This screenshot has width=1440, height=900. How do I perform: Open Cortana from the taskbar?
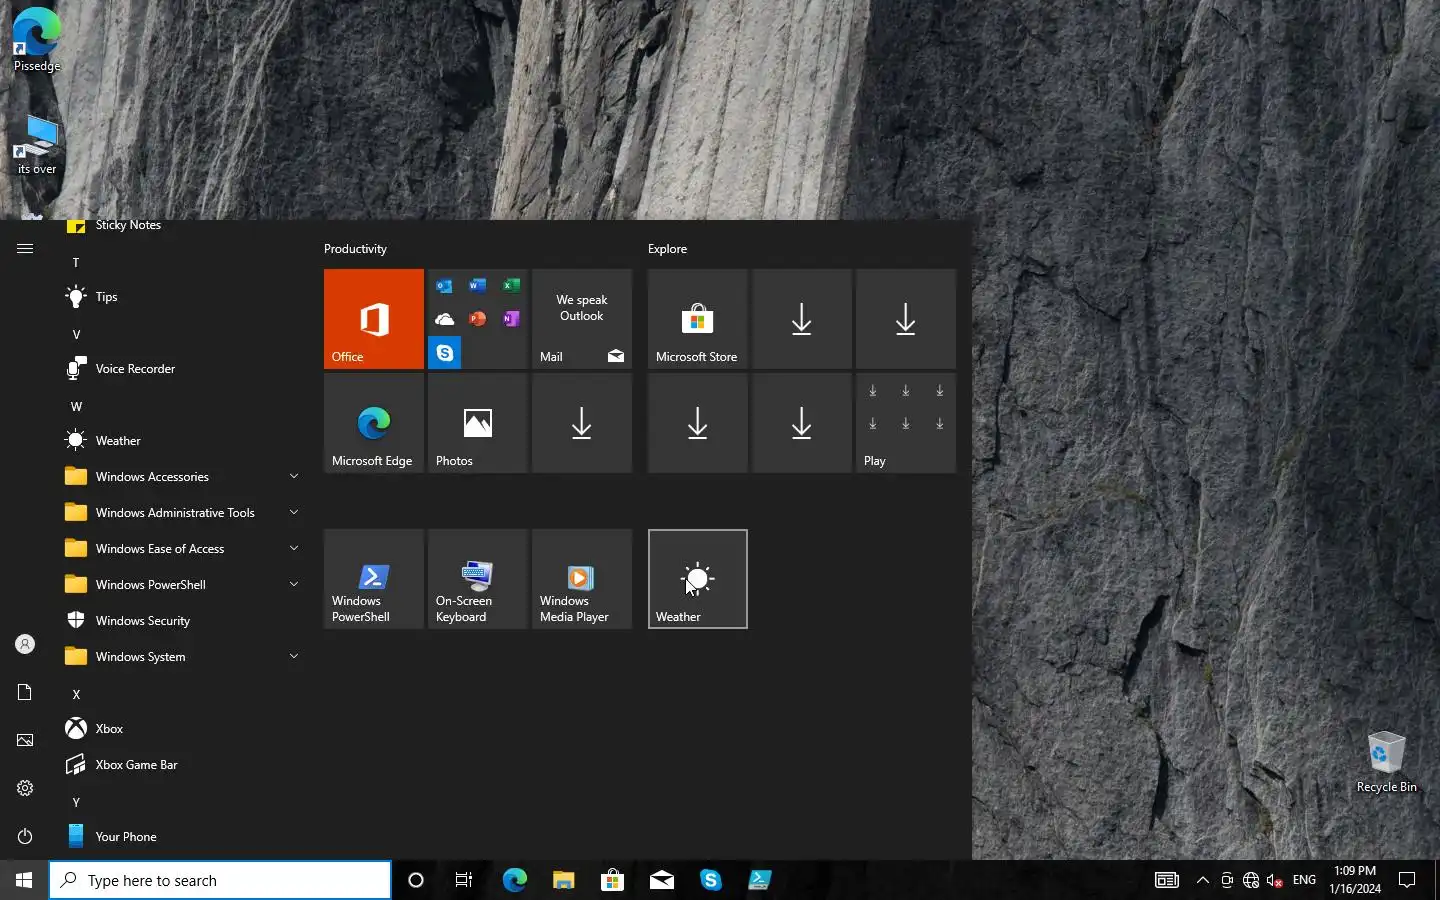pyautogui.click(x=416, y=880)
